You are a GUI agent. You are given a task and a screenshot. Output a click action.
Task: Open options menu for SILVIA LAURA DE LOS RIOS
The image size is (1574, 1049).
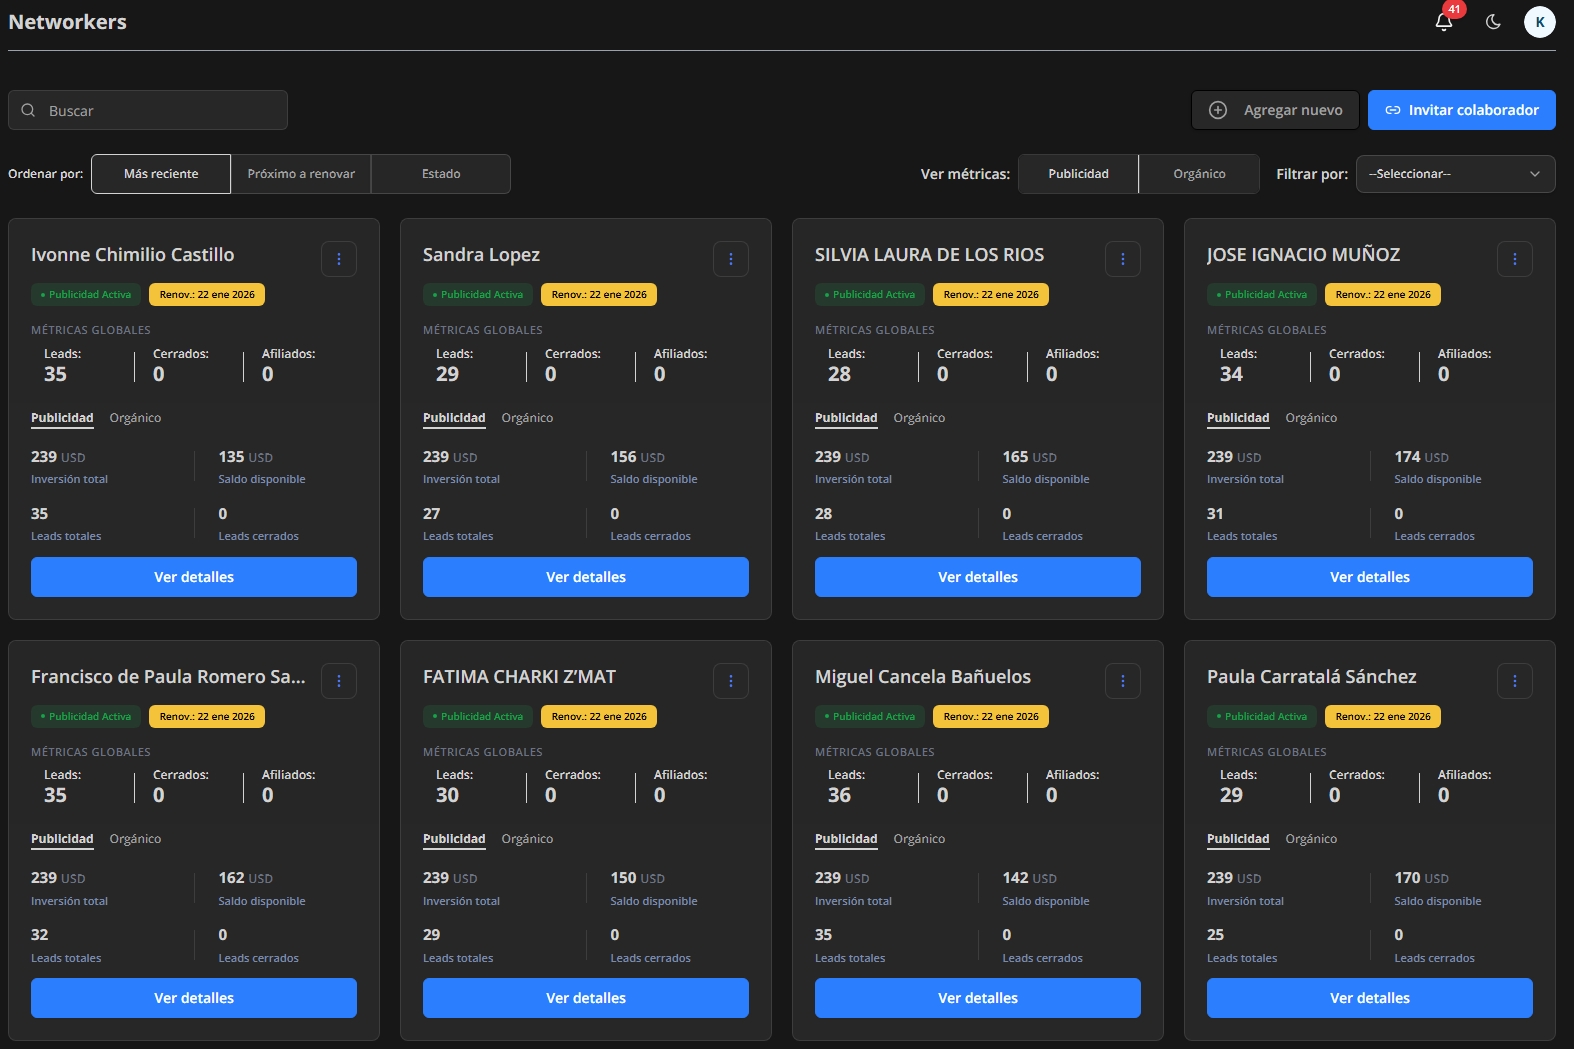[x=1123, y=259]
